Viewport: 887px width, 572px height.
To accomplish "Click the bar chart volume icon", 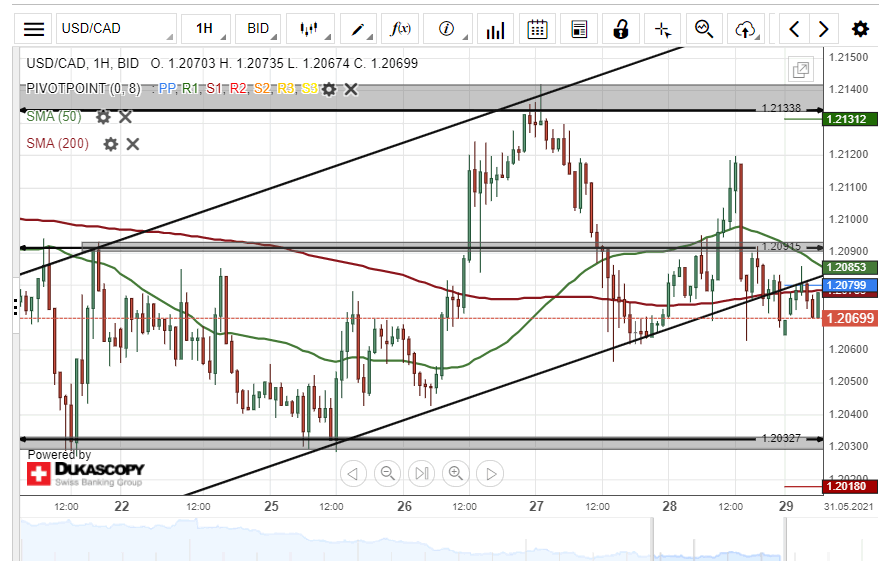I will click(x=494, y=29).
